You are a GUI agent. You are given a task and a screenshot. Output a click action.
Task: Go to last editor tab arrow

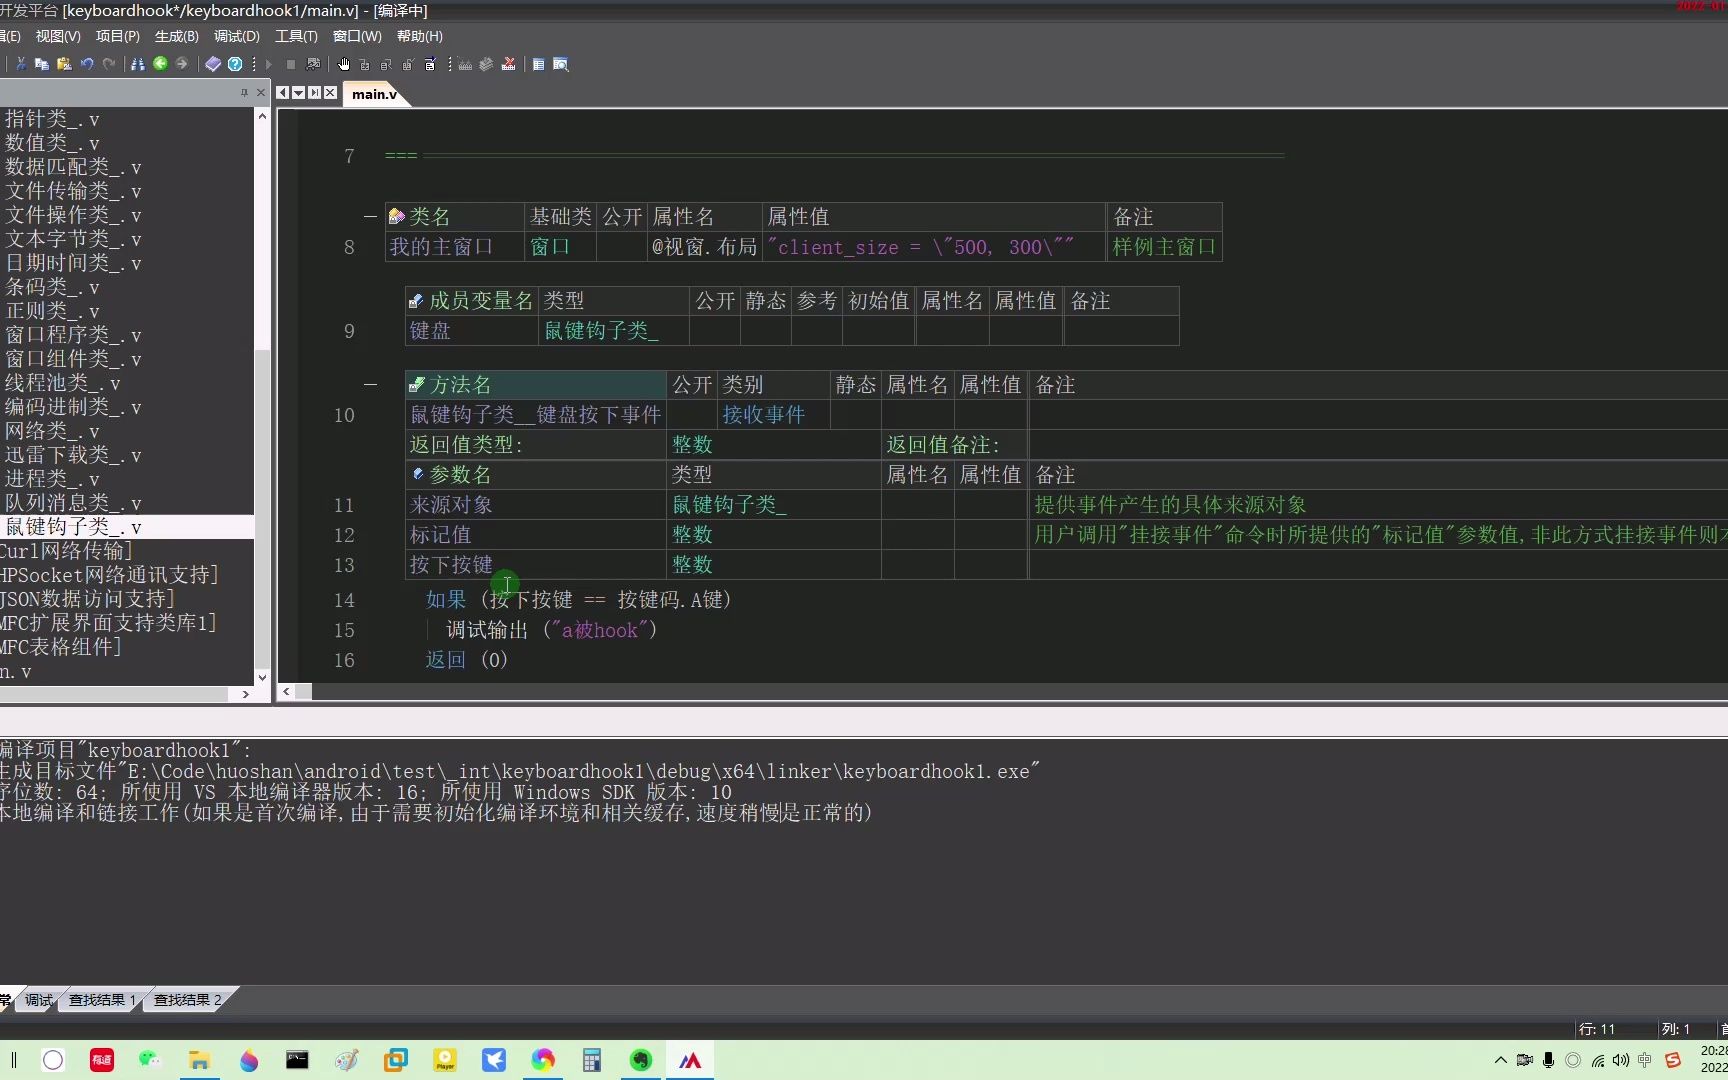[x=315, y=93]
